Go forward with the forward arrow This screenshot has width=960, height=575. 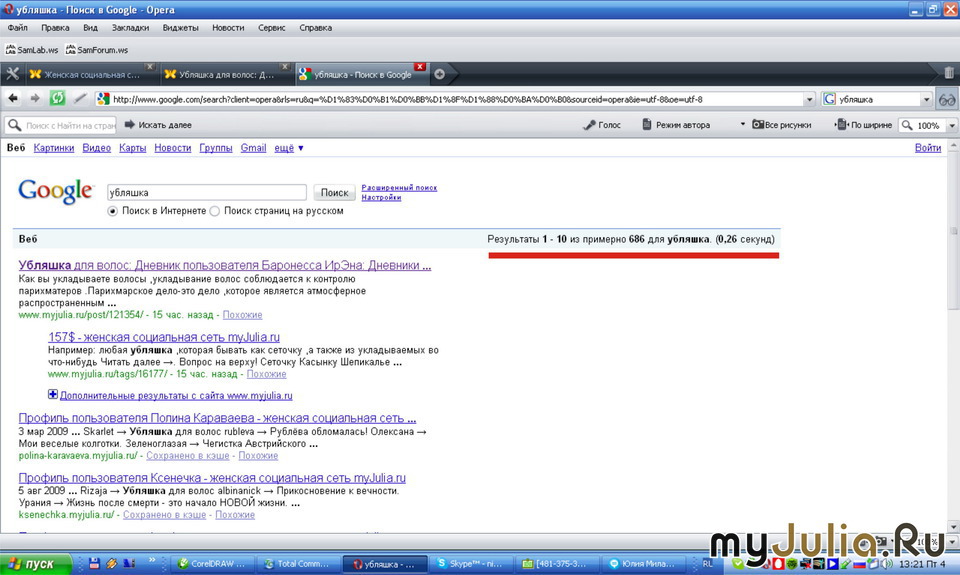[x=35, y=98]
